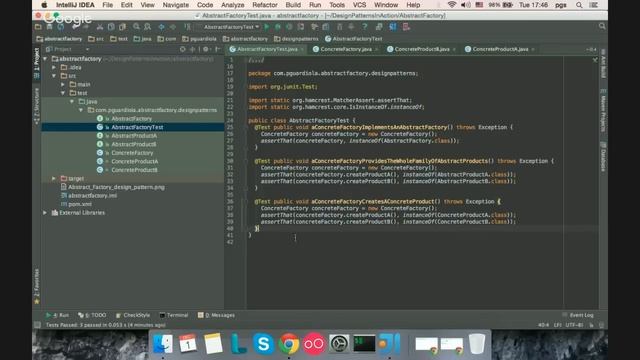Select pom.xml in the project tree
Screen dimensions: 640x360
[x=80, y=204]
